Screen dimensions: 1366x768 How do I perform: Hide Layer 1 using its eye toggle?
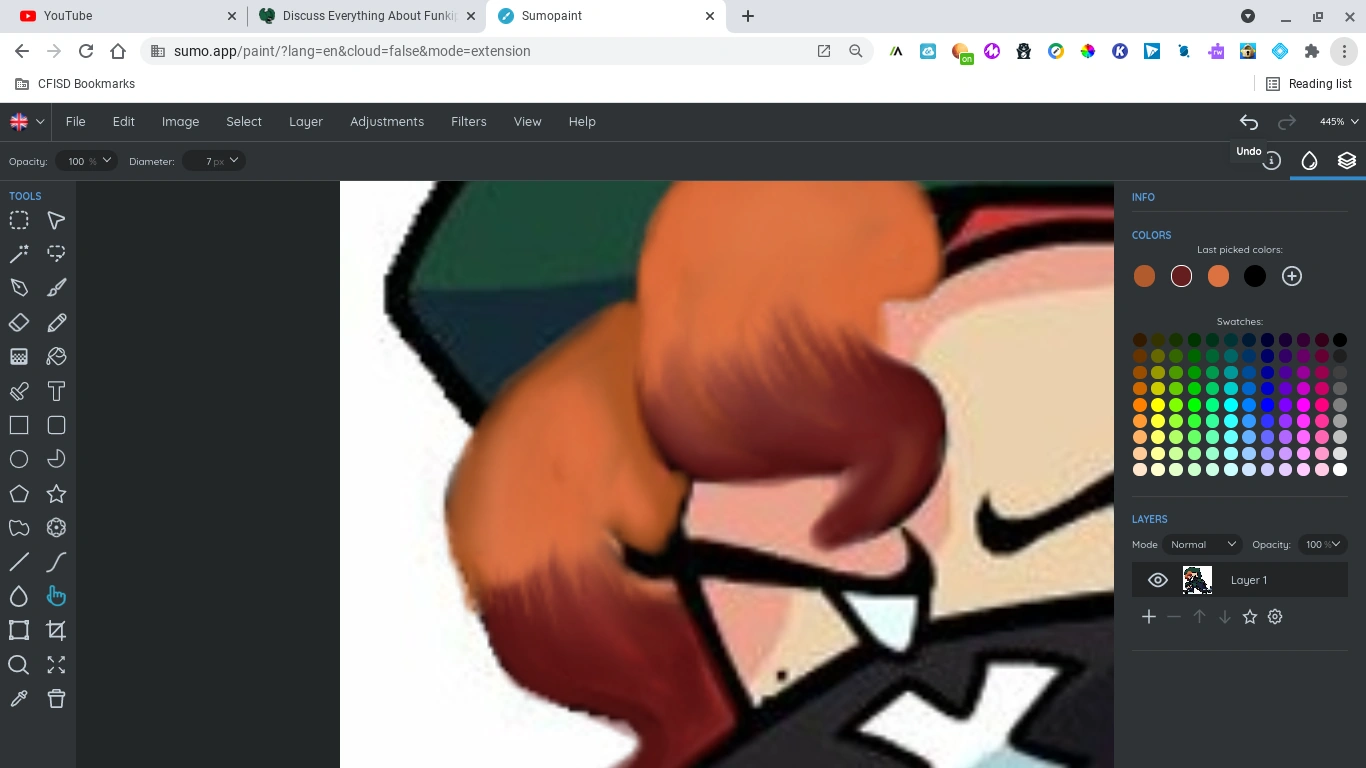click(x=1157, y=580)
